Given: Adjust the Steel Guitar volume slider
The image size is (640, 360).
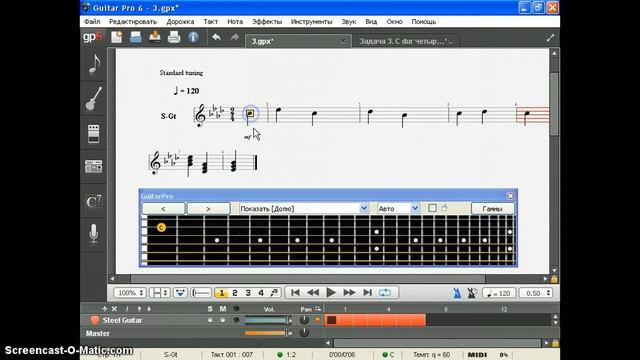Looking at the screenshot, I should point(268,320).
